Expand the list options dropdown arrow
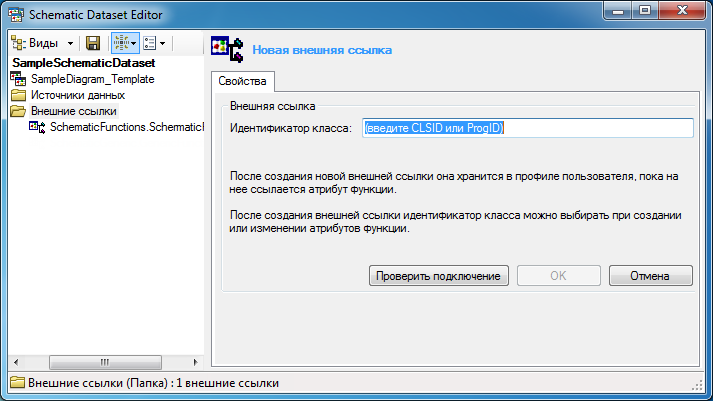The width and height of the screenshot is (713, 401). coord(162,44)
